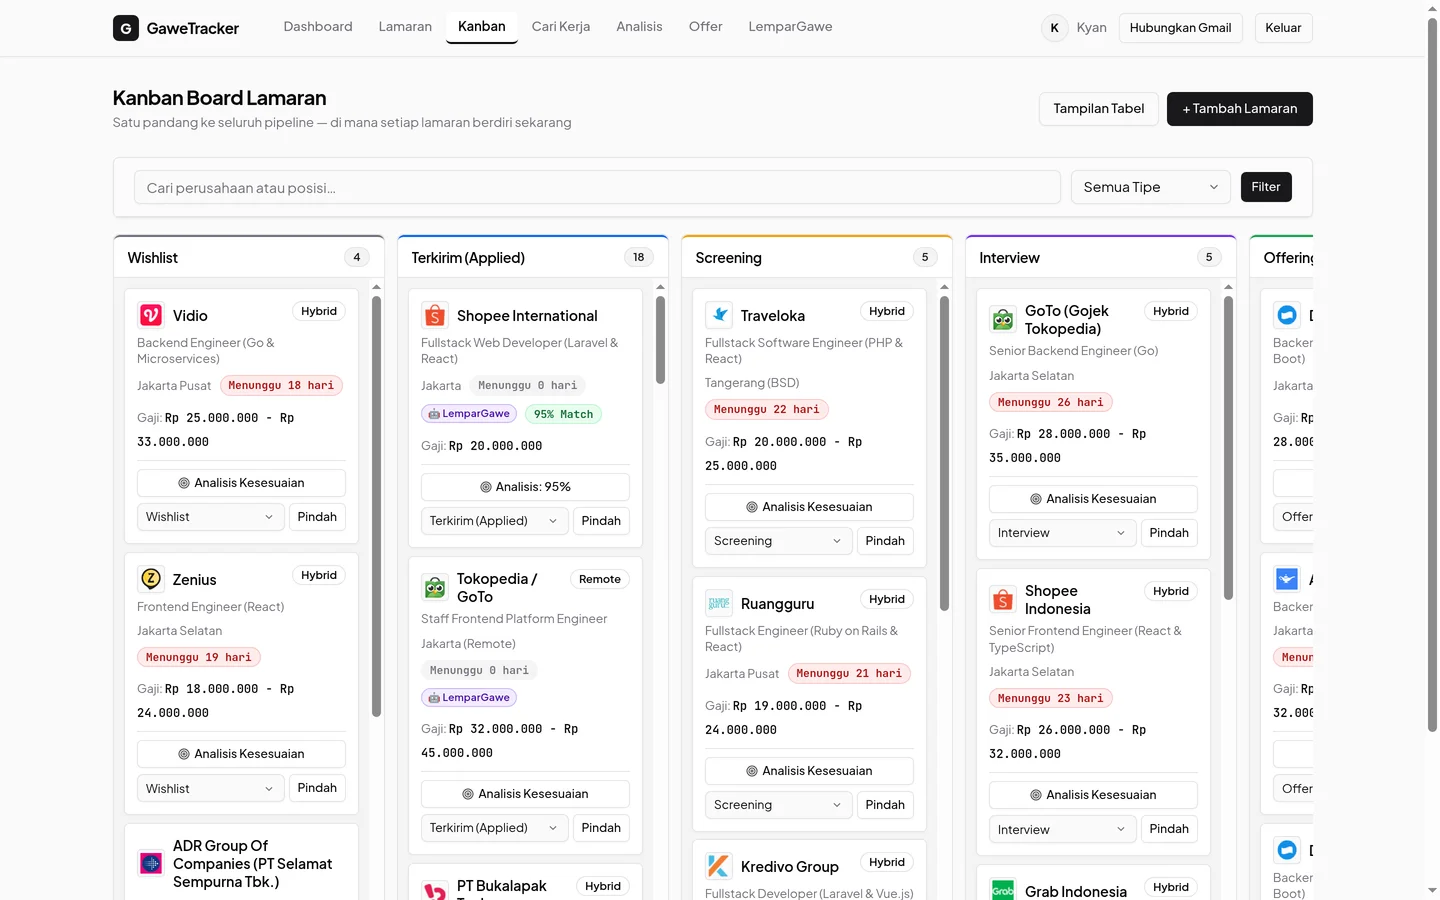This screenshot has width=1440, height=900.
Task: Click the Filter button
Action: pos(1266,187)
